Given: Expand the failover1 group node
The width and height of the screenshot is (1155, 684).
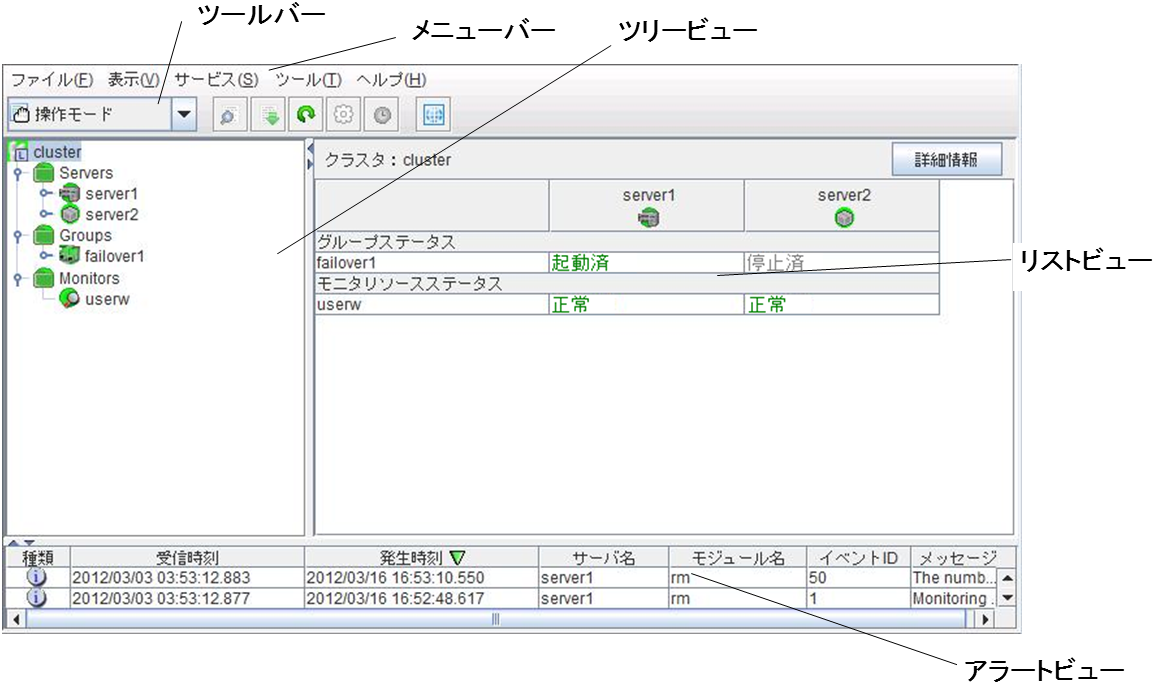Looking at the screenshot, I should 46,257.
